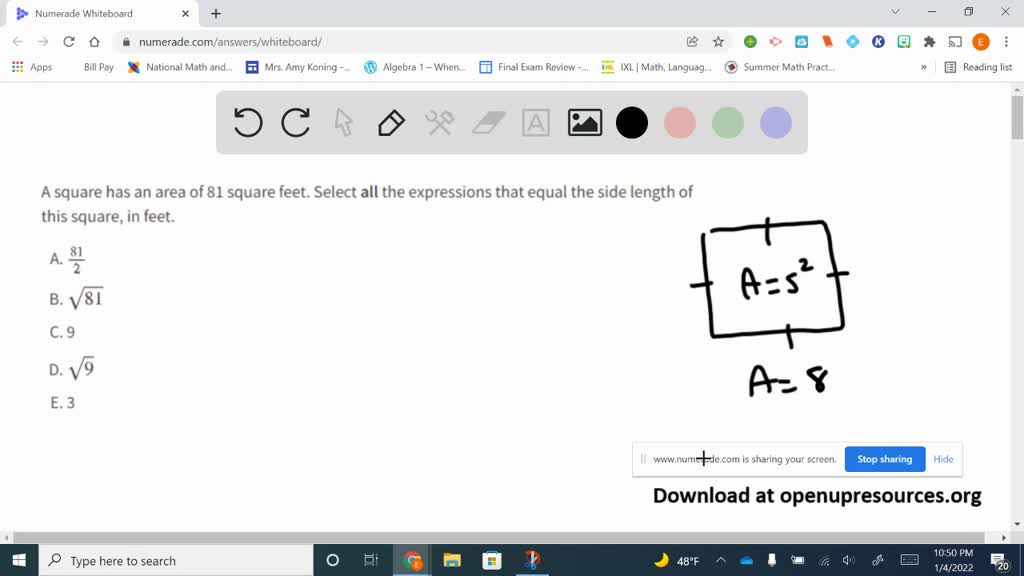The image size is (1024, 576).
Task: Click the browser address bar
Action: (x=400, y=42)
